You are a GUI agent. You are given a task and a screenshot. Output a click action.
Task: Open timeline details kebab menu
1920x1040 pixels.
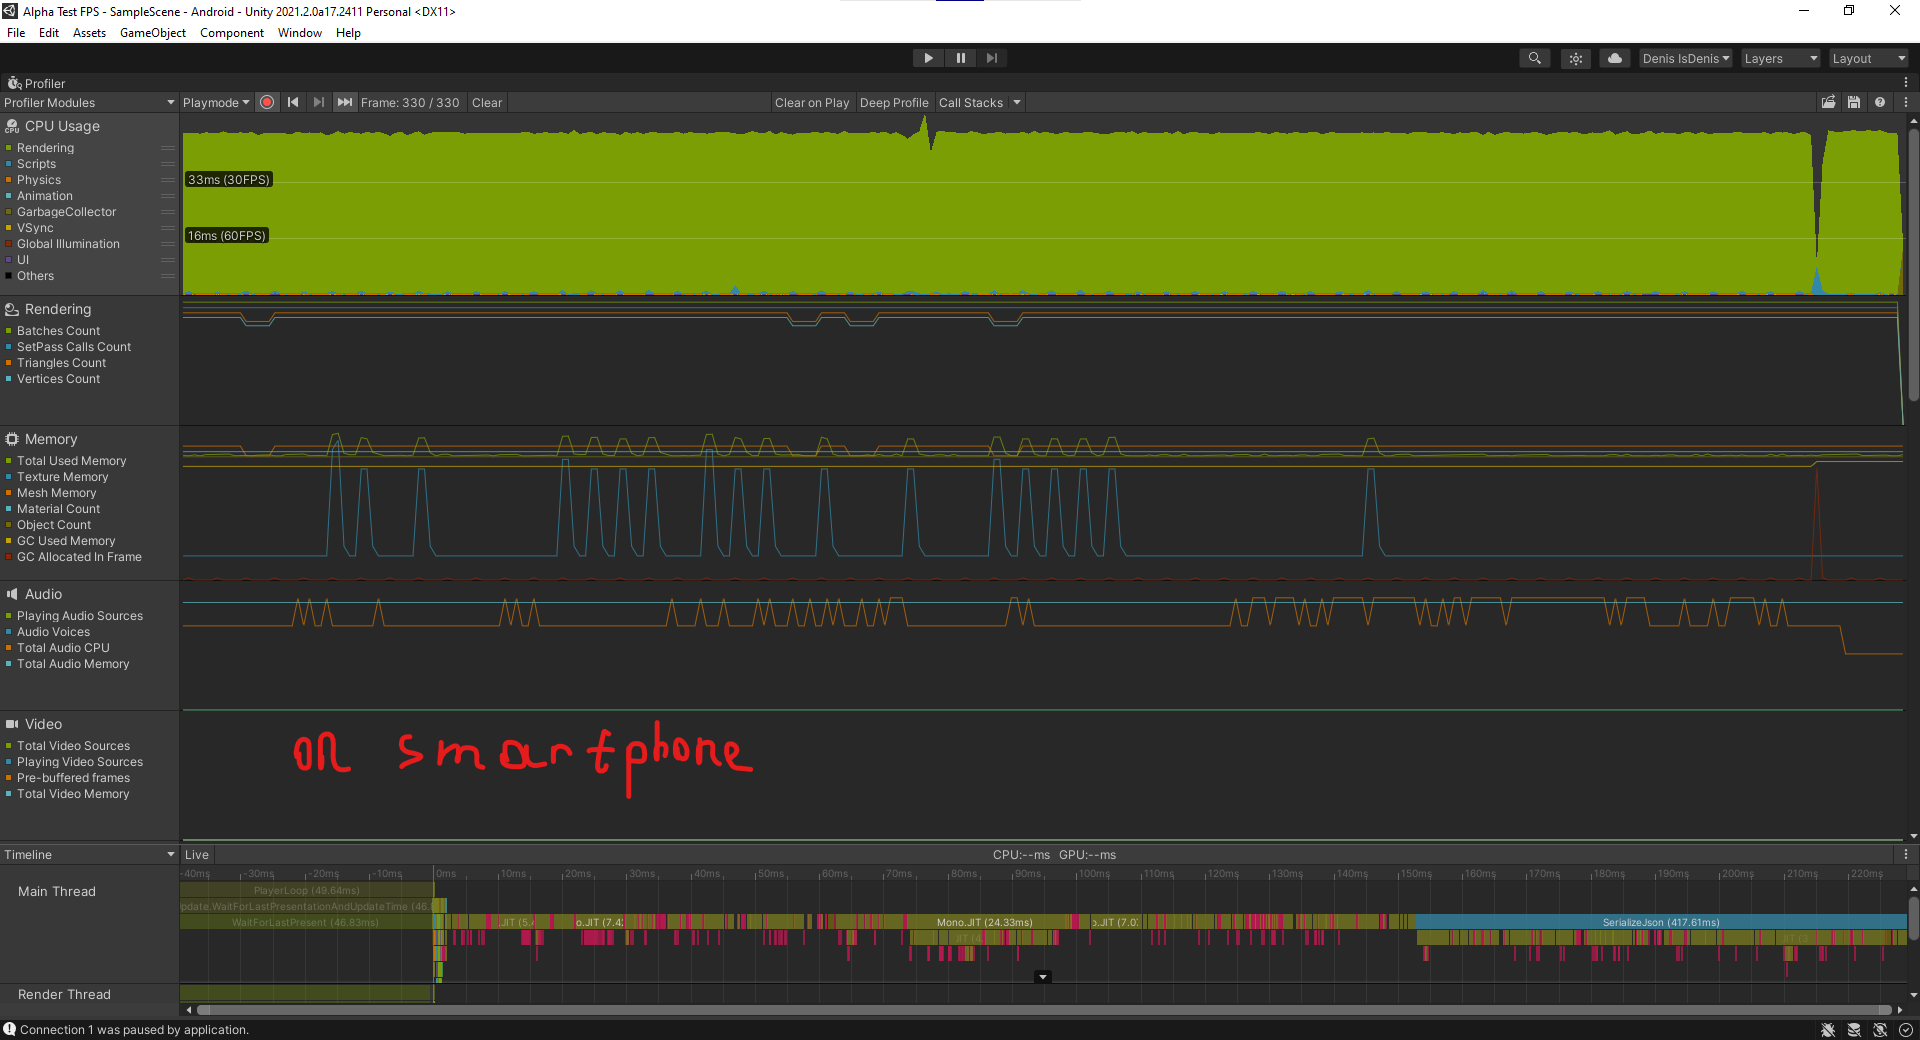click(1906, 854)
